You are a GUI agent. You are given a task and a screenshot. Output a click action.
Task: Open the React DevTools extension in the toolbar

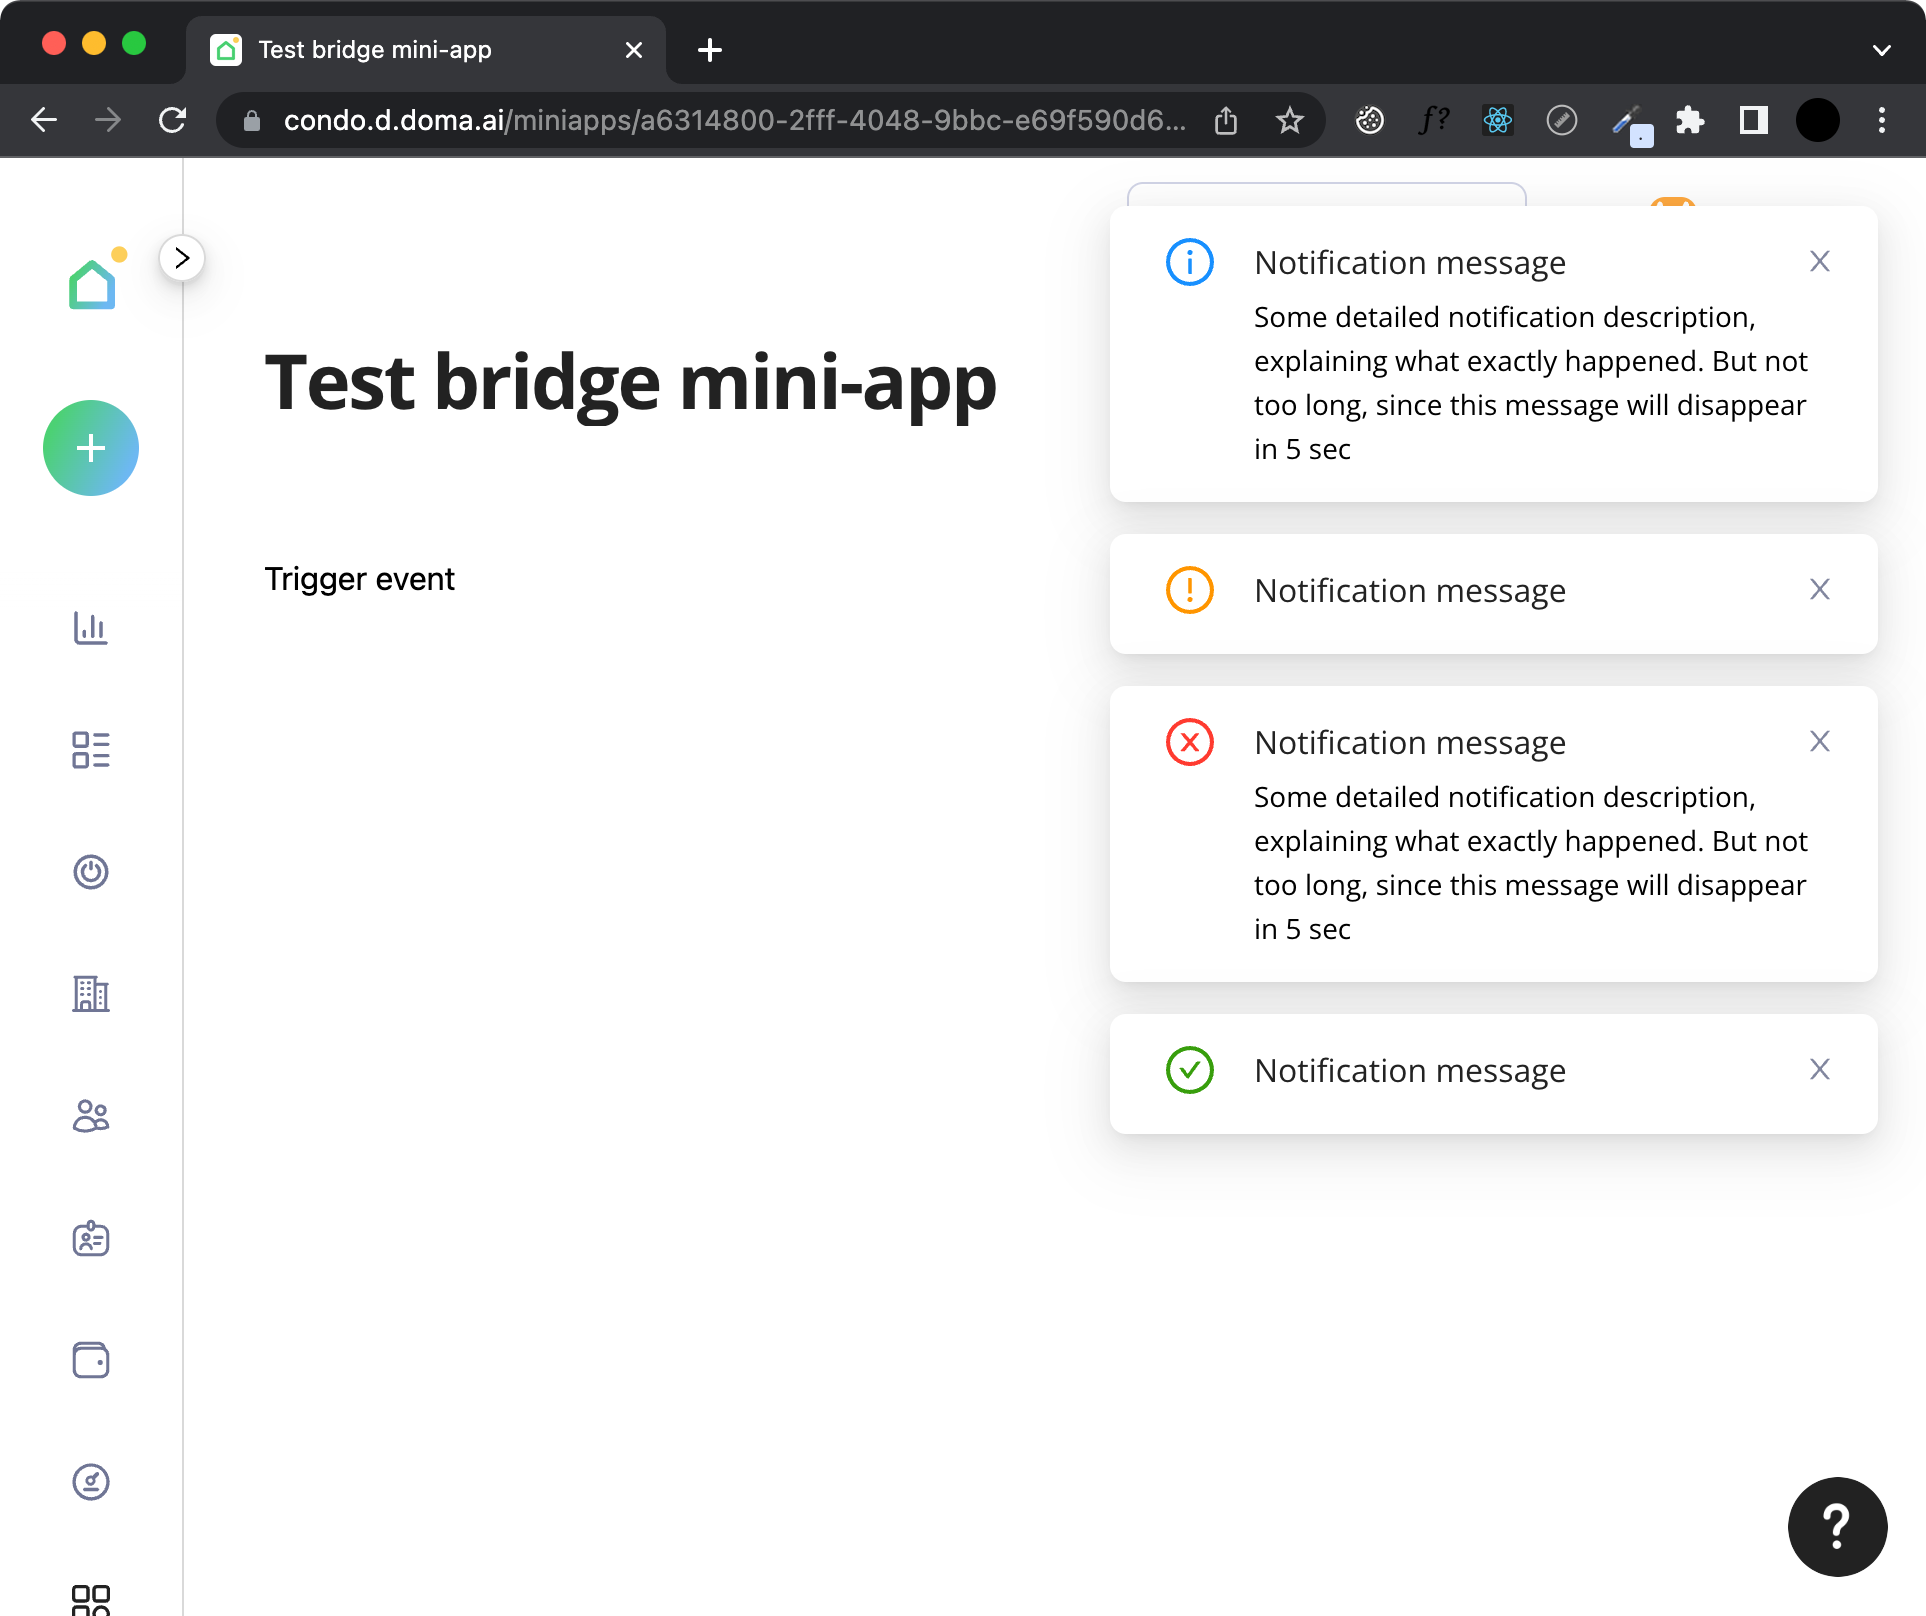click(x=1497, y=120)
